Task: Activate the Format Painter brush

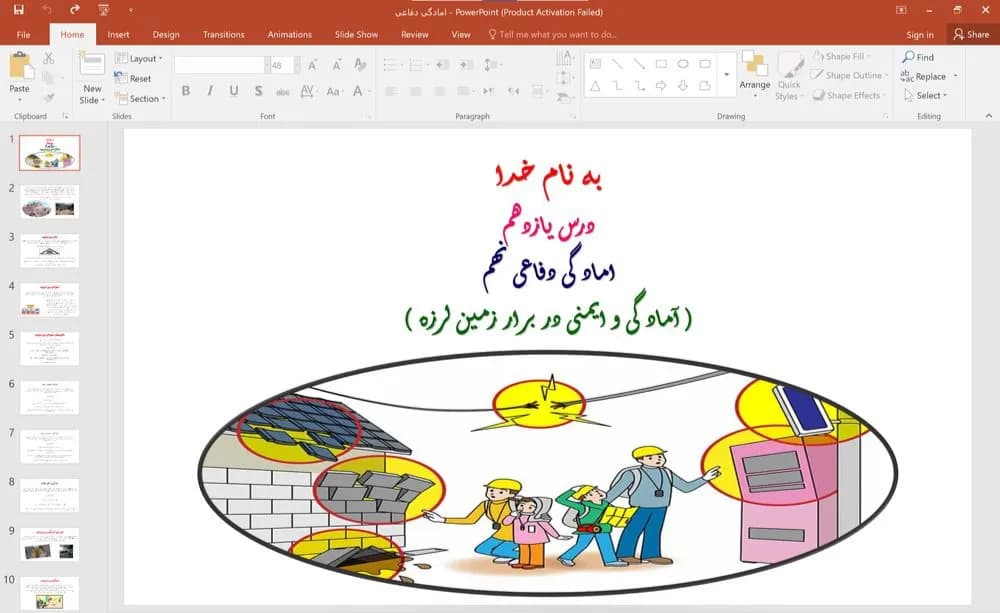Action: click(x=48, y=98)
